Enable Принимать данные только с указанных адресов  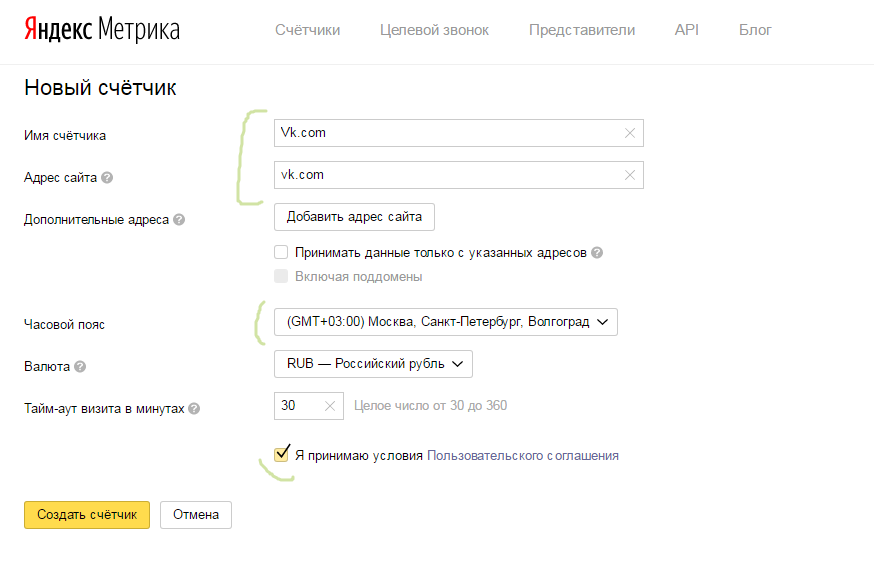pos(282,253)
